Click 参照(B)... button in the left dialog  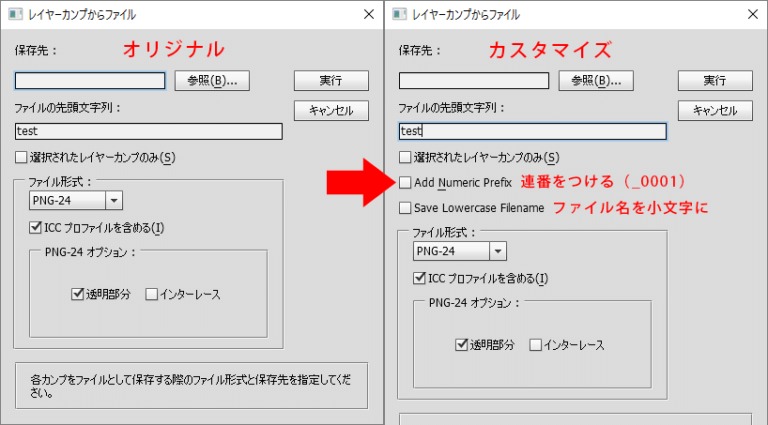[212, 81]
